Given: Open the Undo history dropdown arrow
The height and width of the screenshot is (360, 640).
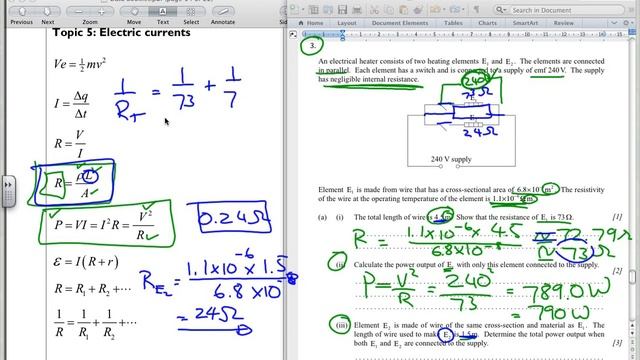Looking at the screenshot, I should pos(444,10).
